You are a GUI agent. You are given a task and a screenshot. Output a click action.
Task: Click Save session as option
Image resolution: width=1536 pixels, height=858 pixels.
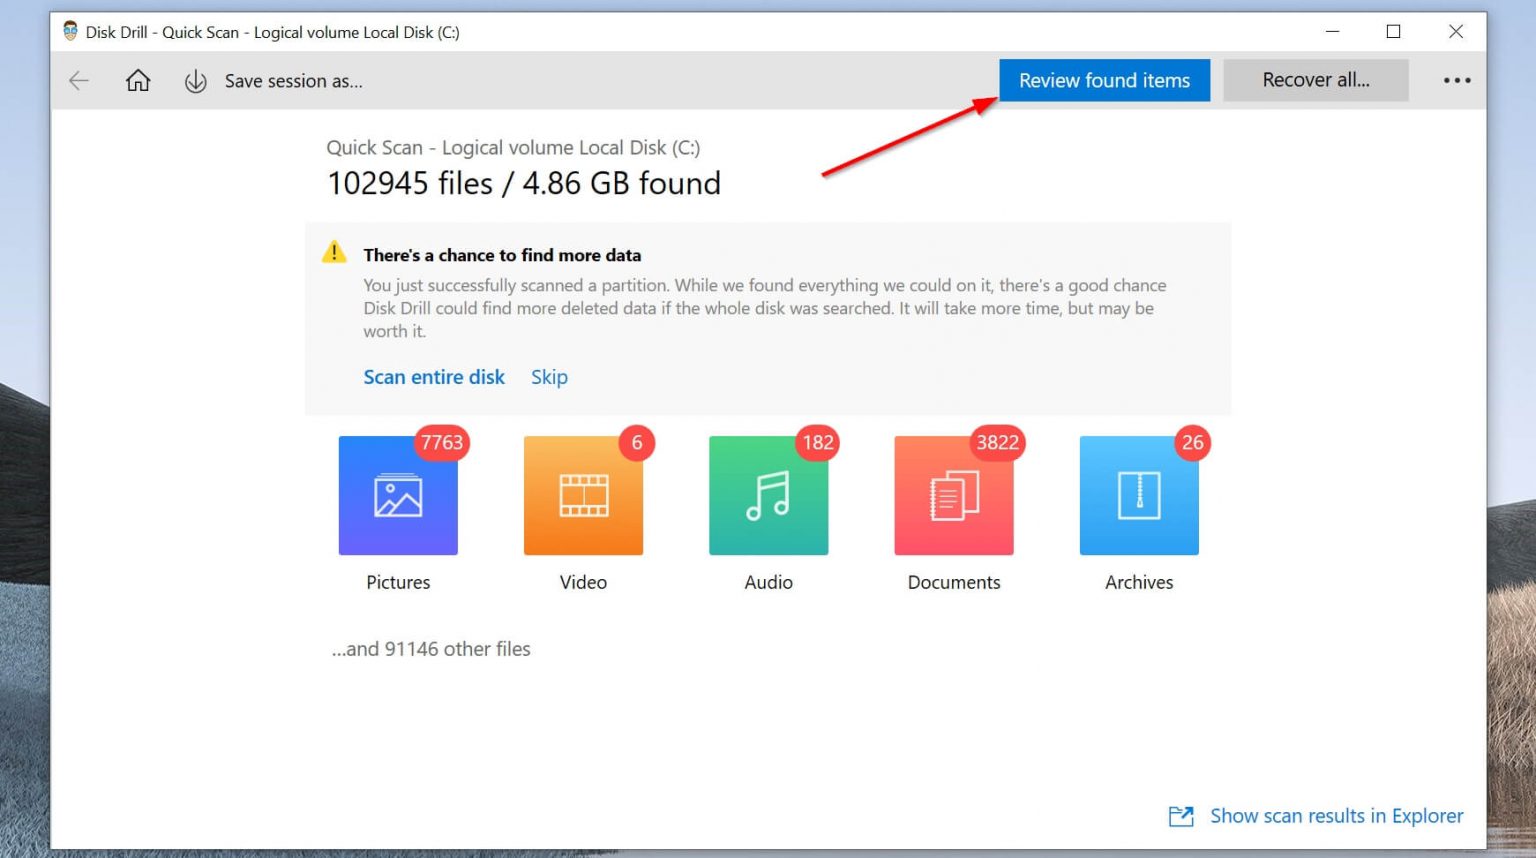pyautogui.click(x=294, y=80)
